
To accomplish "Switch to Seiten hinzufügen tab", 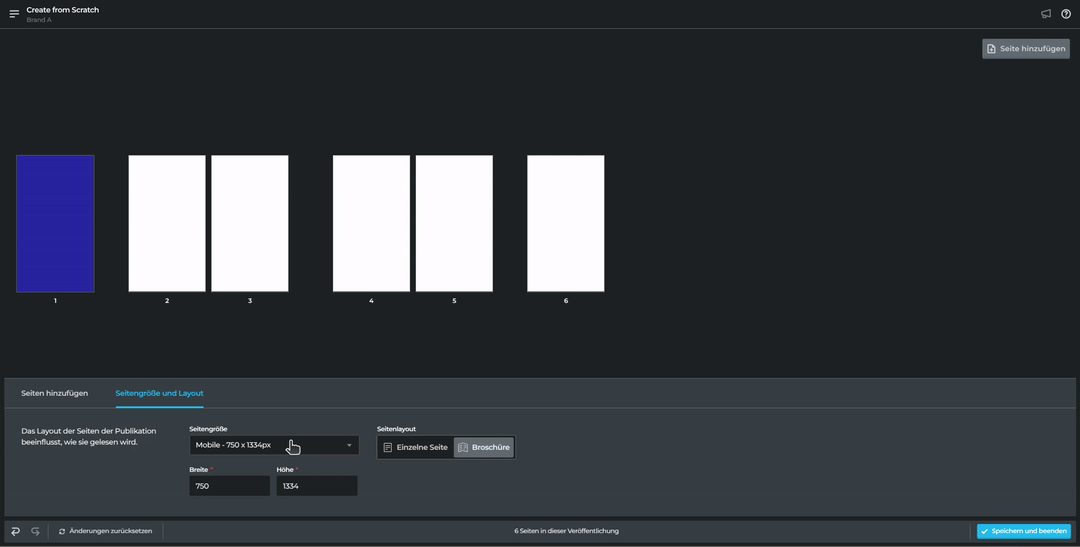I will tap(55, 393).
